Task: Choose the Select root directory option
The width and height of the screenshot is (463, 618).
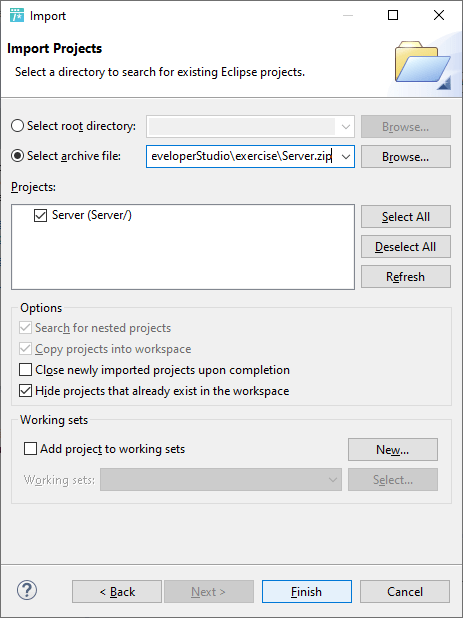Action: click(18, 126)
